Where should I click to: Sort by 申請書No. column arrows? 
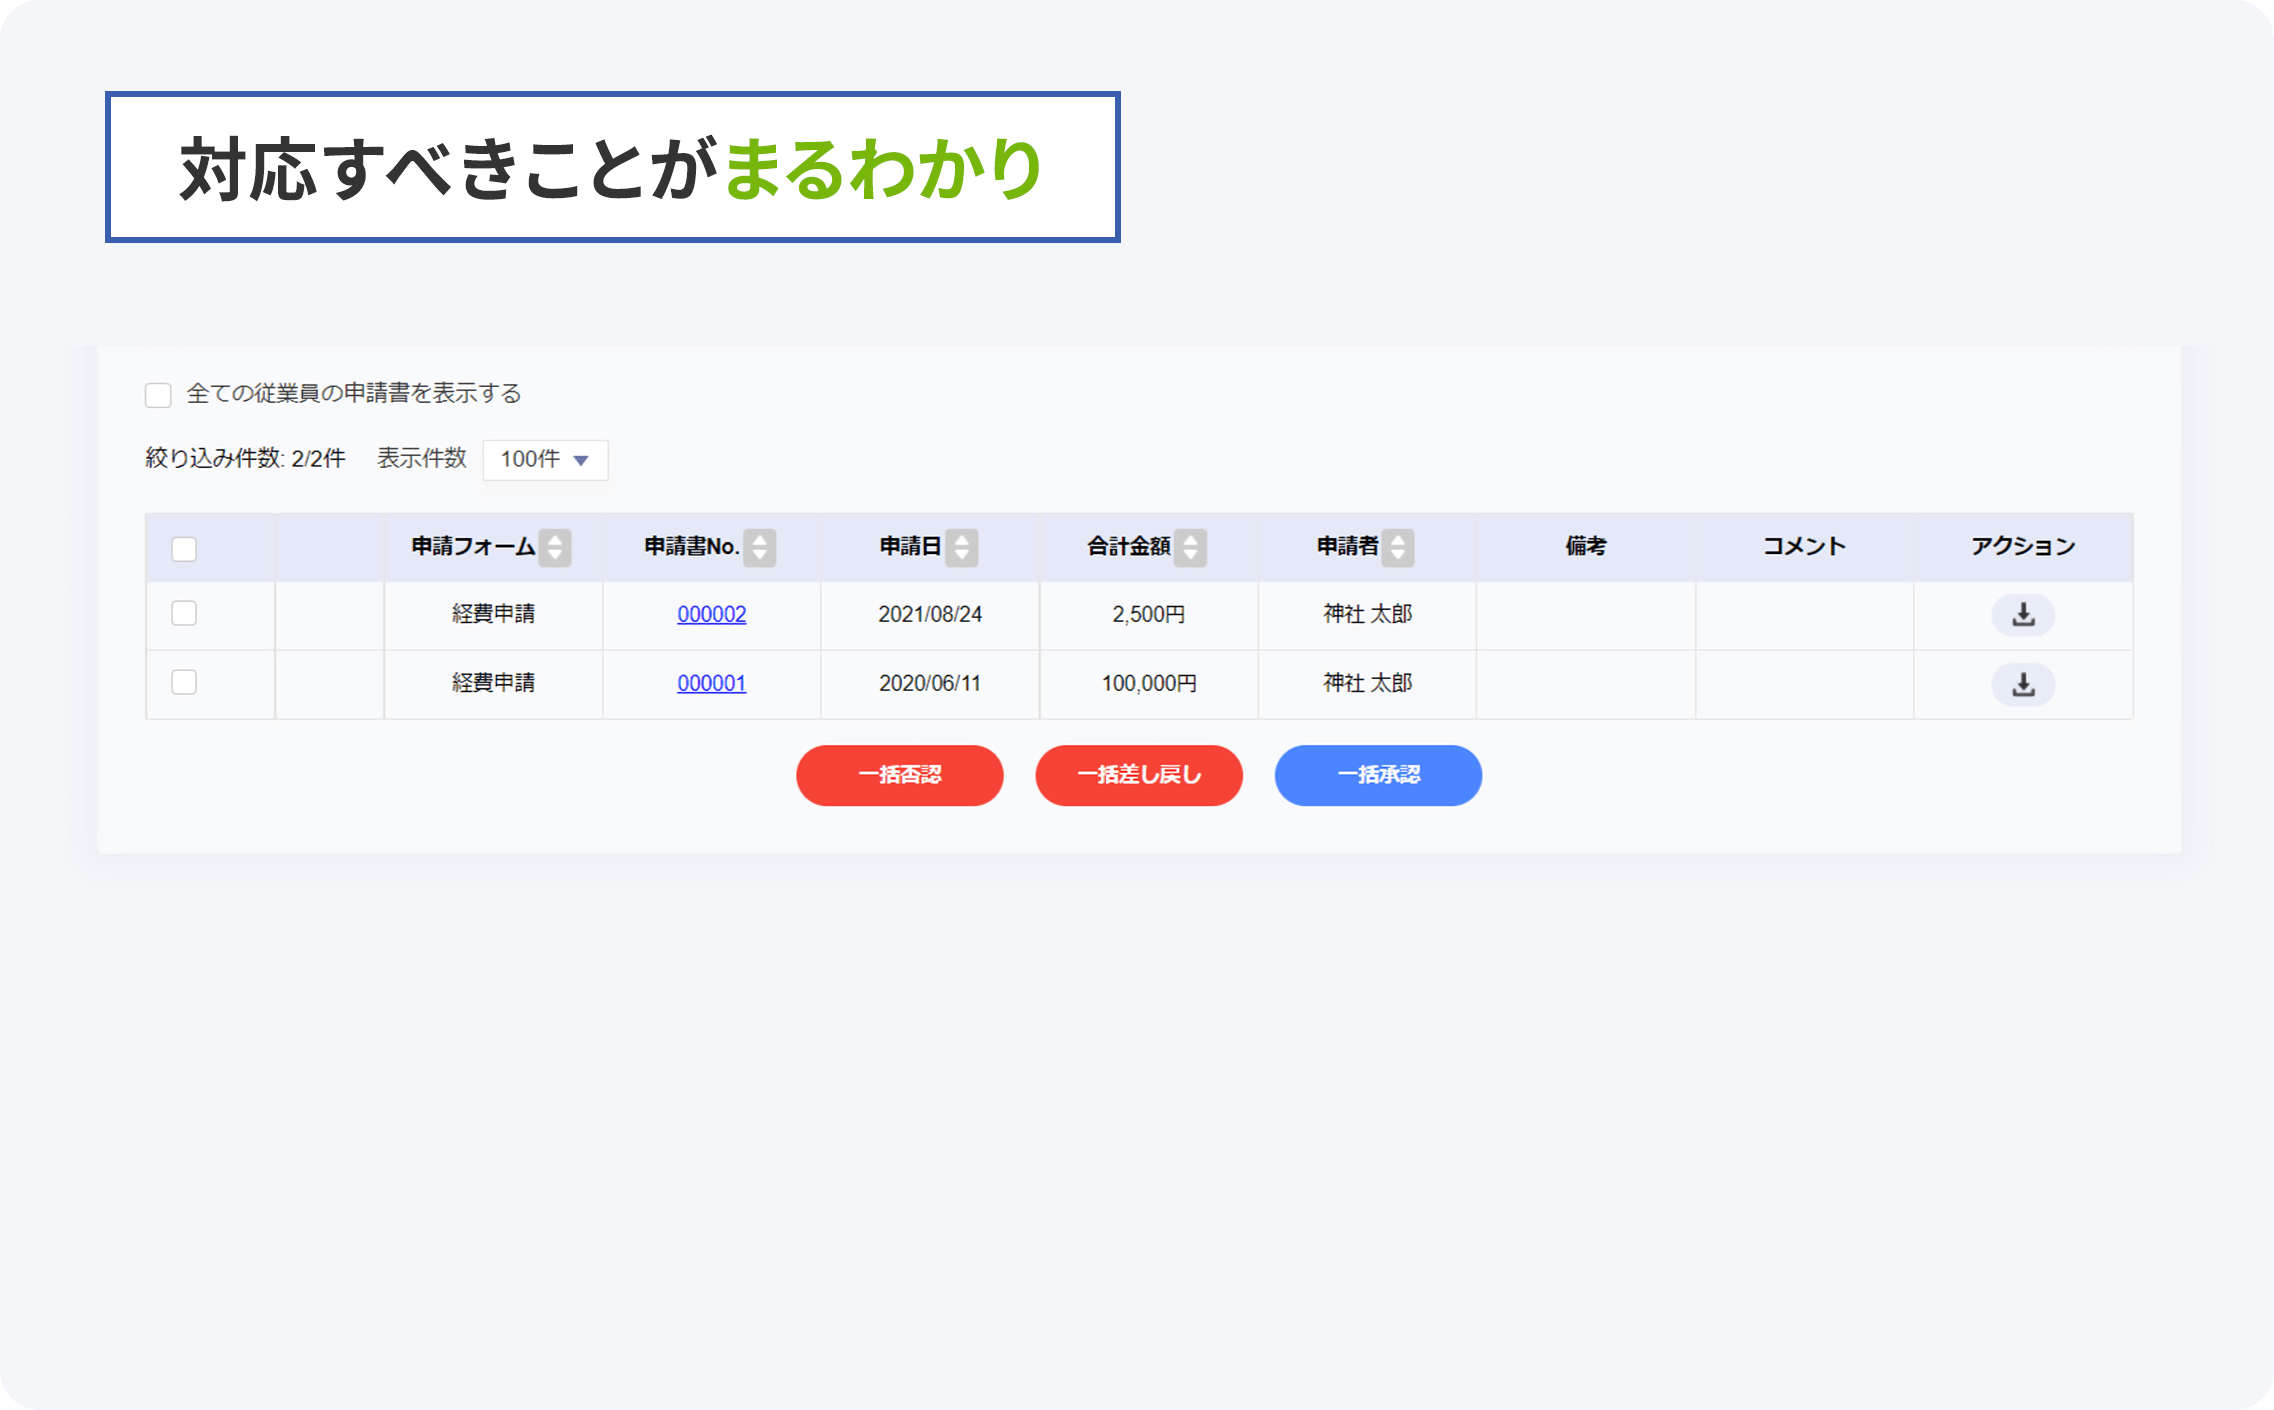(x=760, y=547)
